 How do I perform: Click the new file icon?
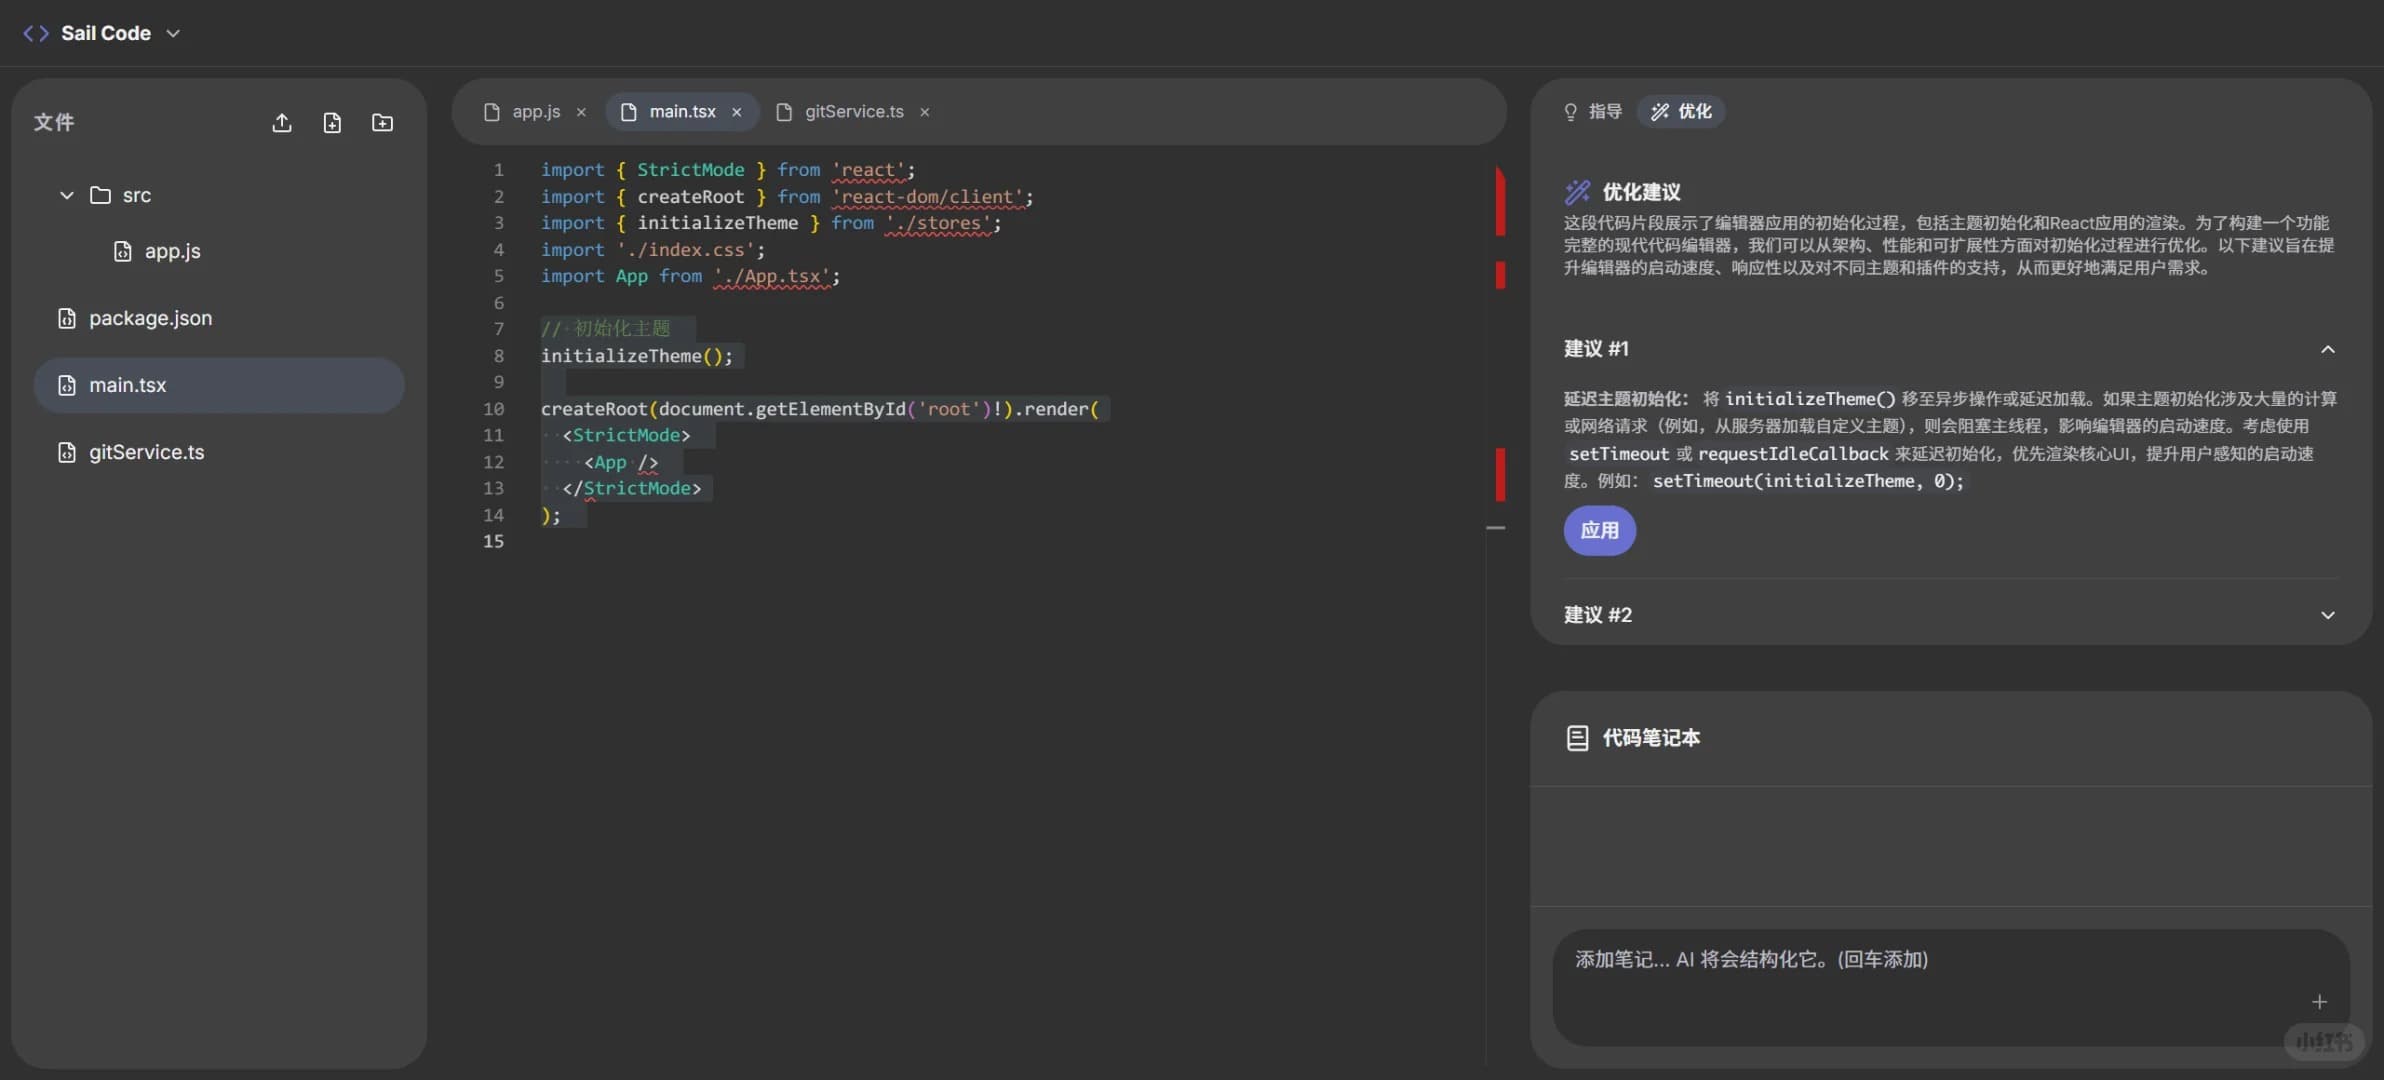332,122
